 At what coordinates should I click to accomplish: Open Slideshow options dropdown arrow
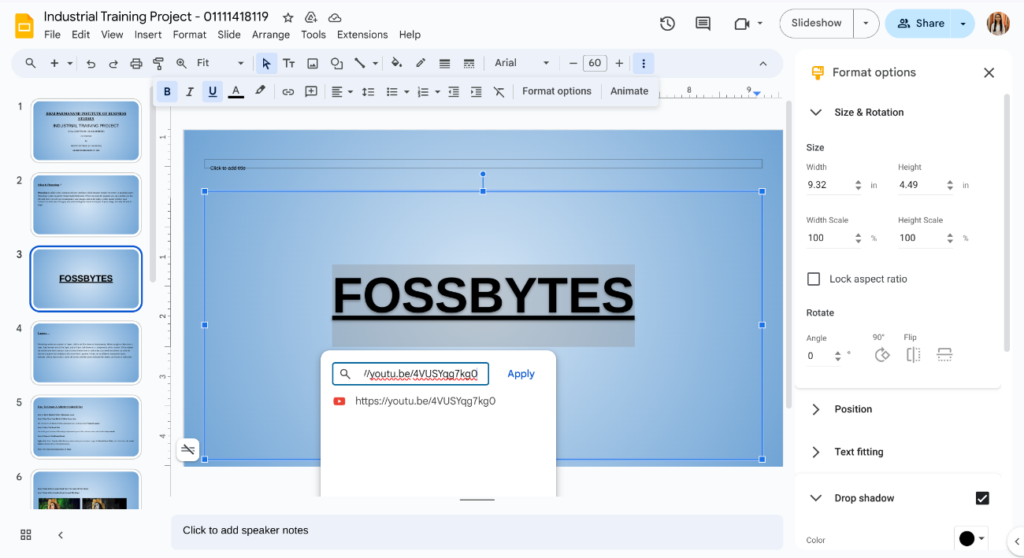866,24
